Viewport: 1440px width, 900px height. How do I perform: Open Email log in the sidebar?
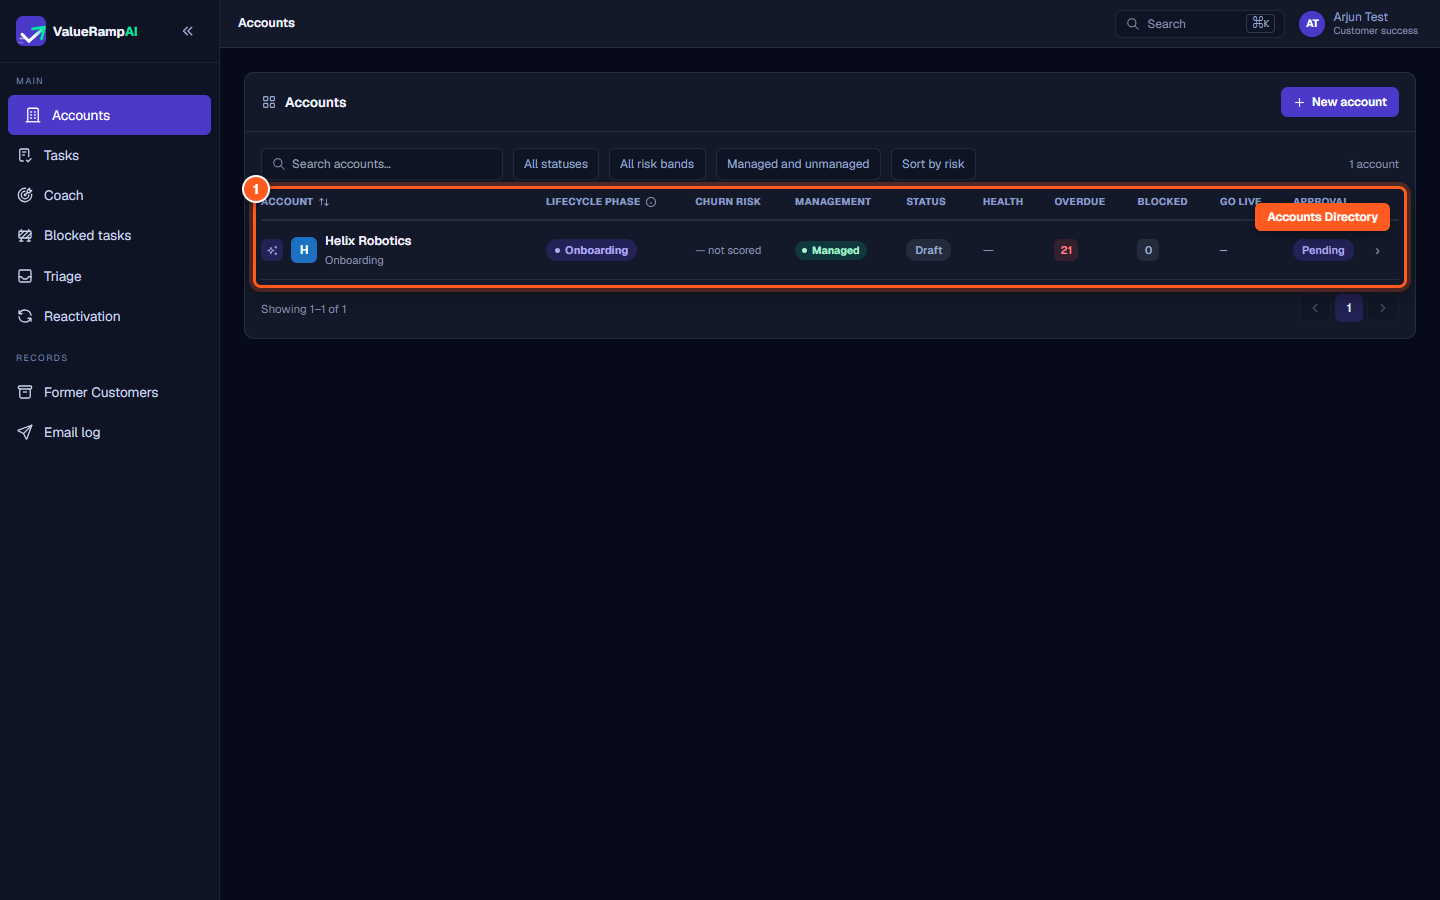(109, 432)
